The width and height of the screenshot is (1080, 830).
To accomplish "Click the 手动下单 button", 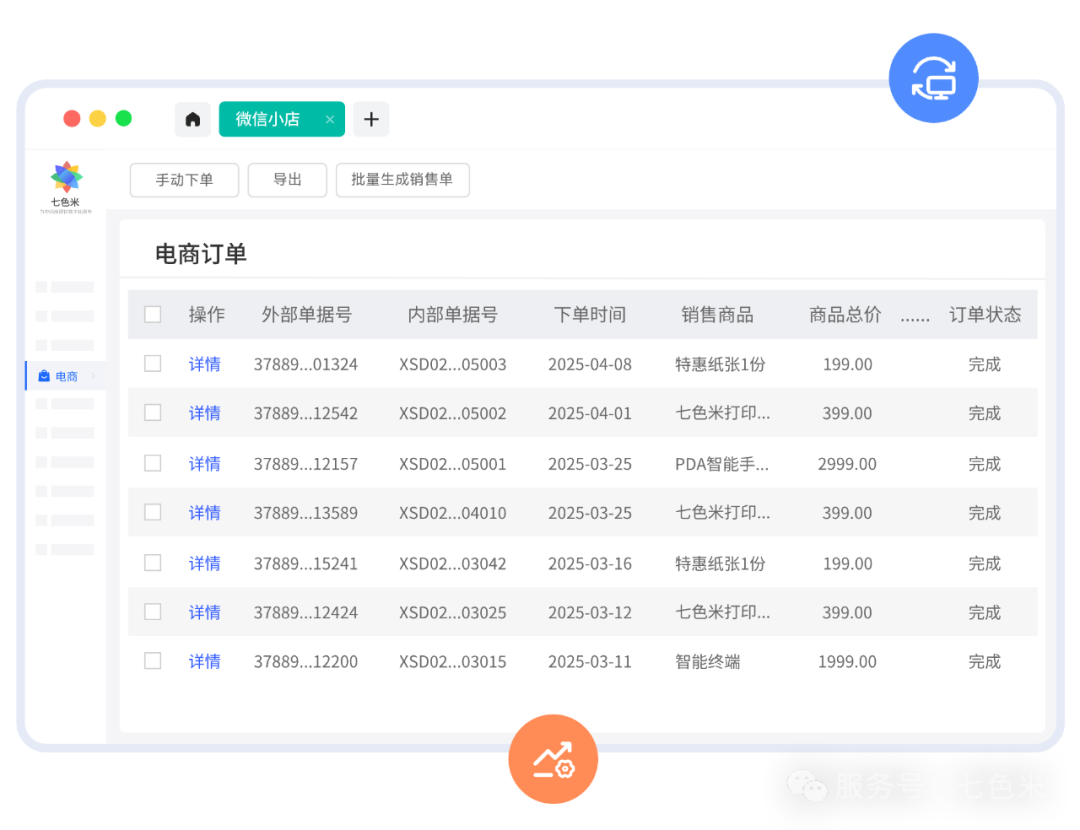I will (x=184, y=180).
